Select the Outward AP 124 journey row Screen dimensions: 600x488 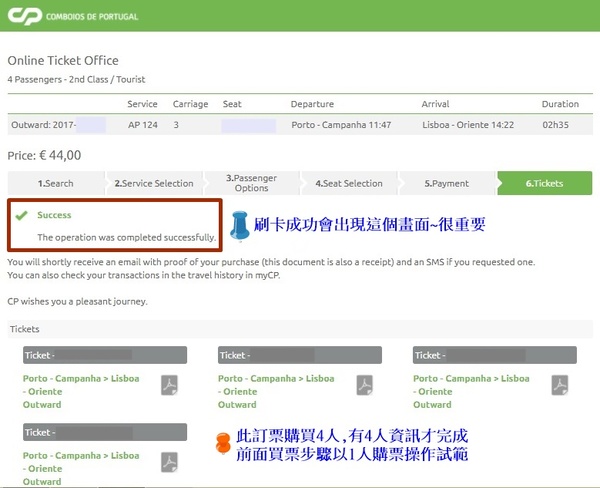click(x=300, y=125)
